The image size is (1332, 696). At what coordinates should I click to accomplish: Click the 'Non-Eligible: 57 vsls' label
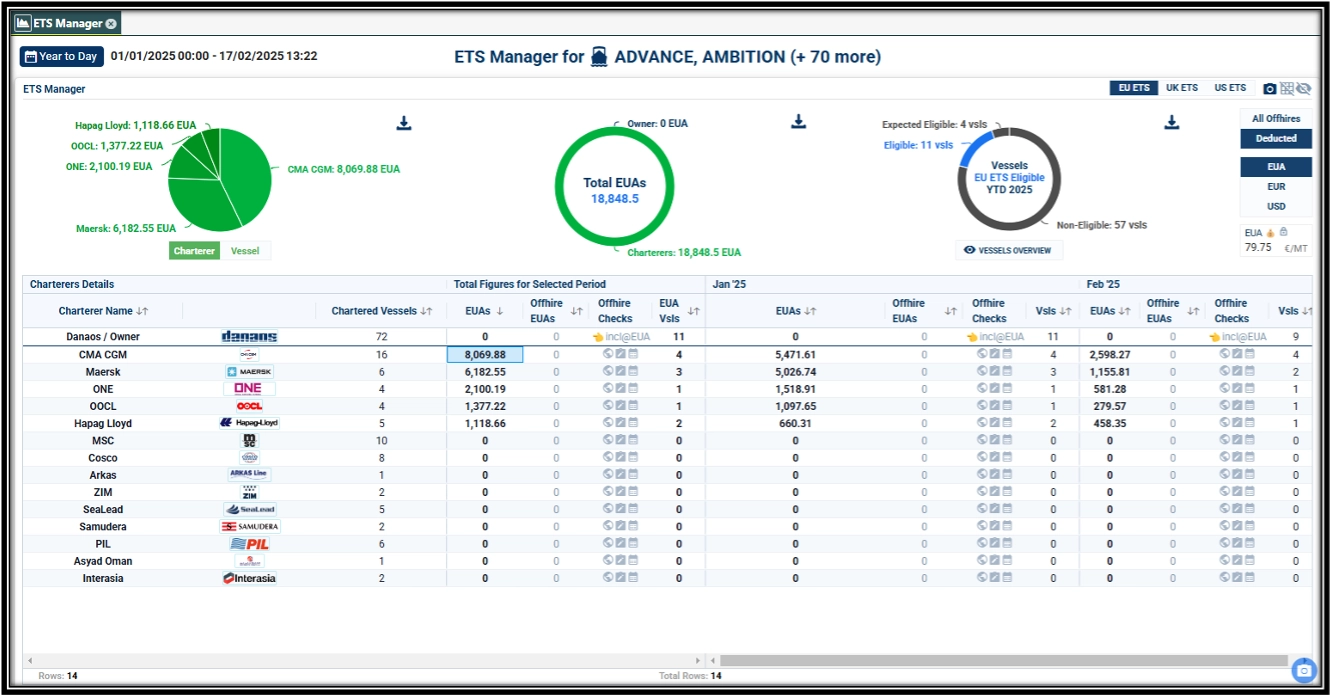(x=1102, y=225)
